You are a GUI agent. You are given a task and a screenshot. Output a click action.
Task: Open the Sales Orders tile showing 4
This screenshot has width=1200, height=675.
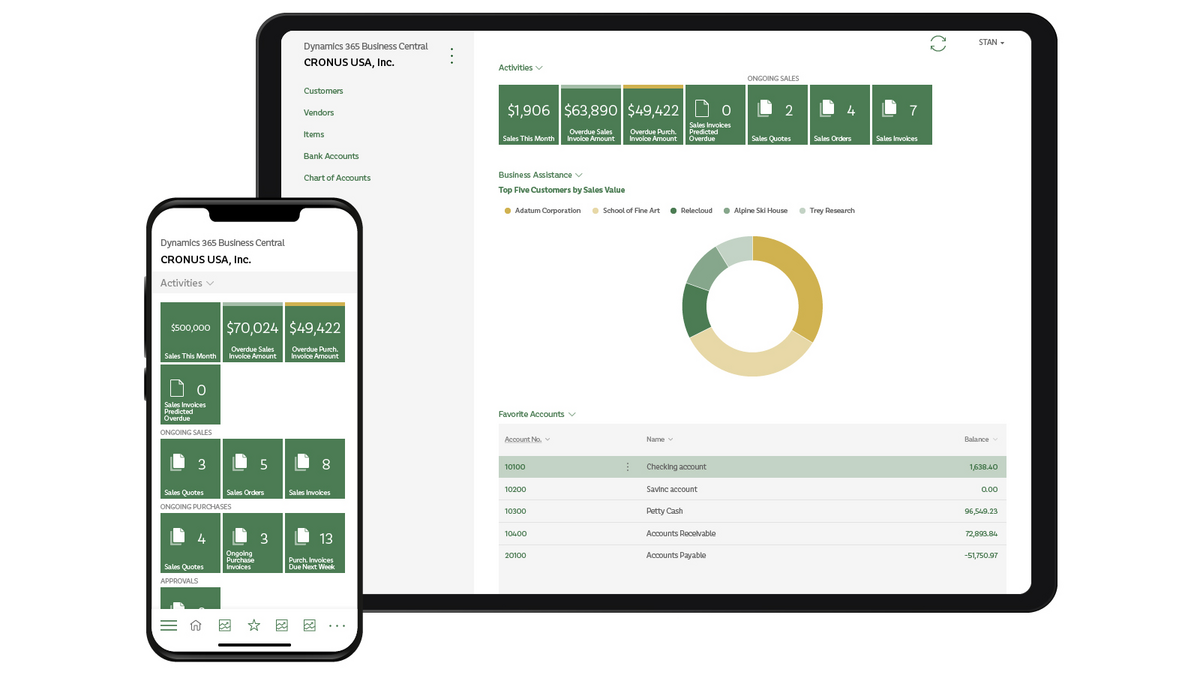[x=840, y=115]
